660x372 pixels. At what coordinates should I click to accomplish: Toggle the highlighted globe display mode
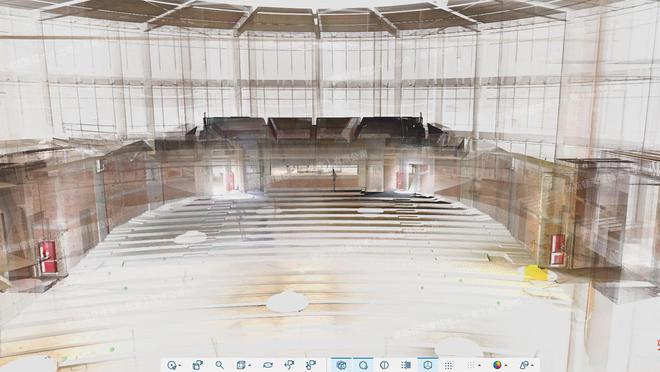pyautogui.click(x=342, y=365)
